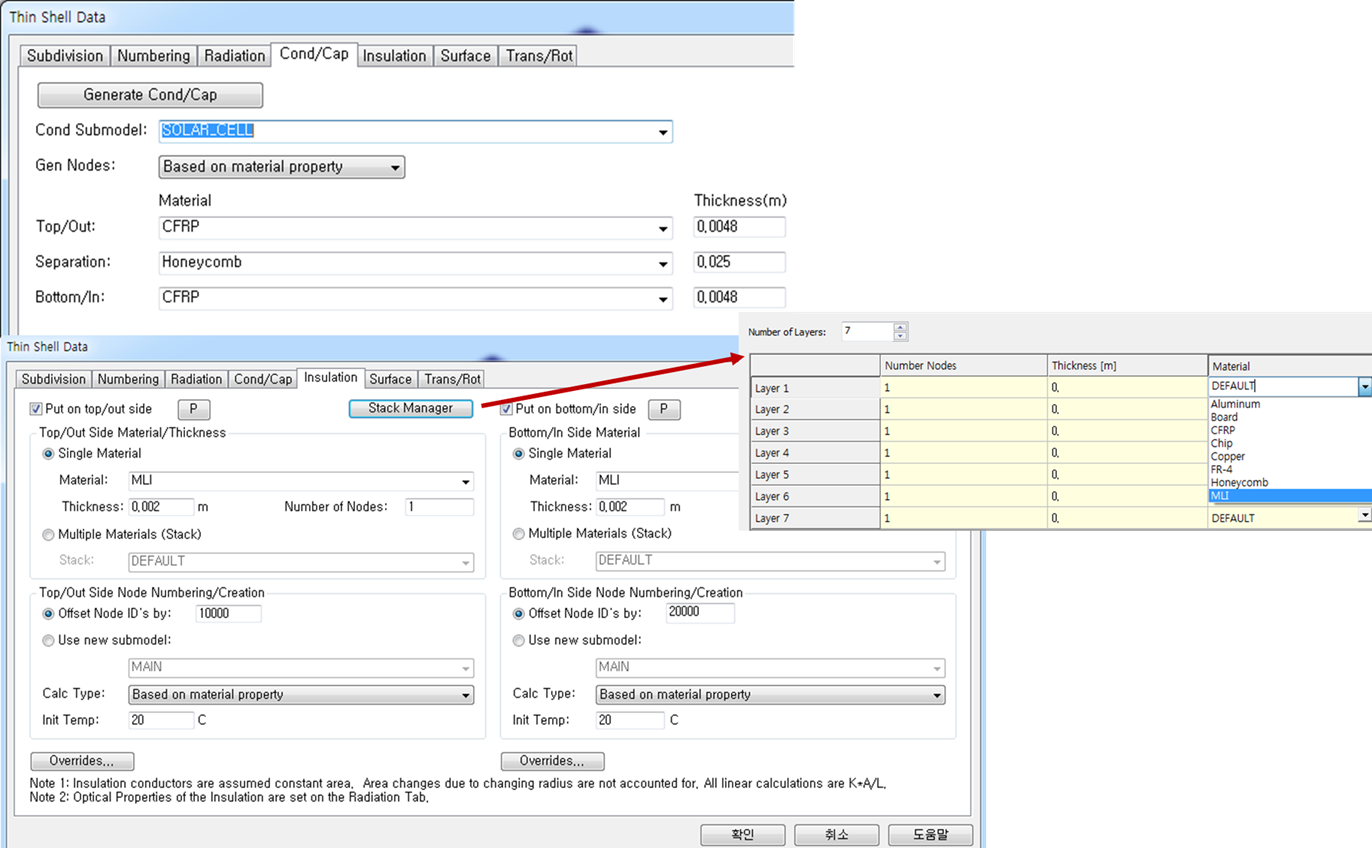Click bottom/in side Overrides button
1372x848 pixels.
pyautogui.click(x=553, y=761)
